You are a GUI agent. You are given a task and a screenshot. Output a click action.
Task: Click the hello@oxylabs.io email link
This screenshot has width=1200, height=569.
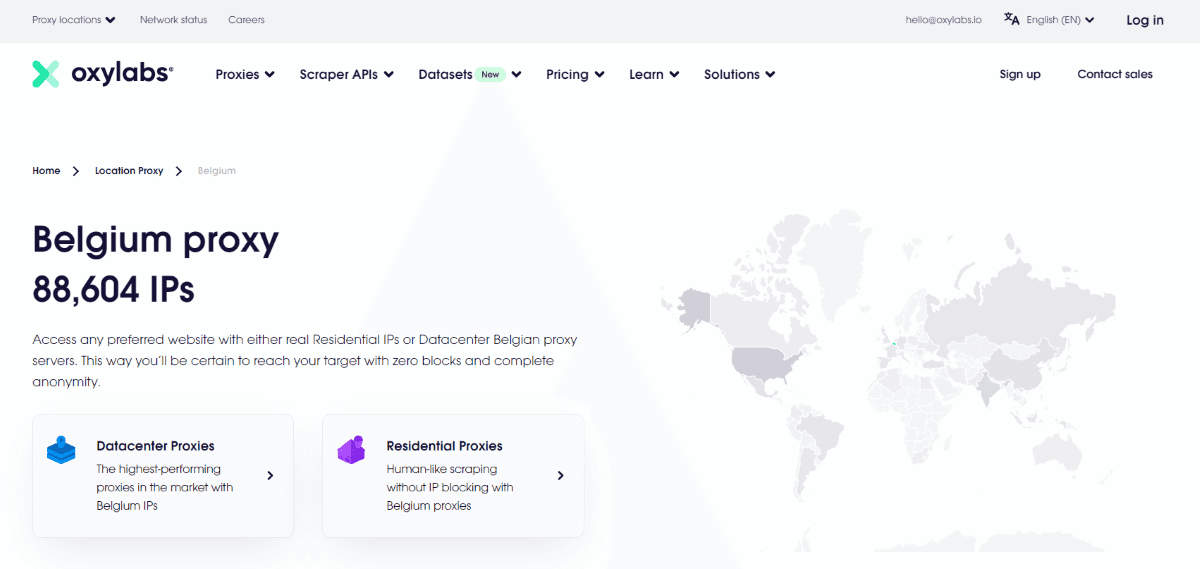coord(946,20)
